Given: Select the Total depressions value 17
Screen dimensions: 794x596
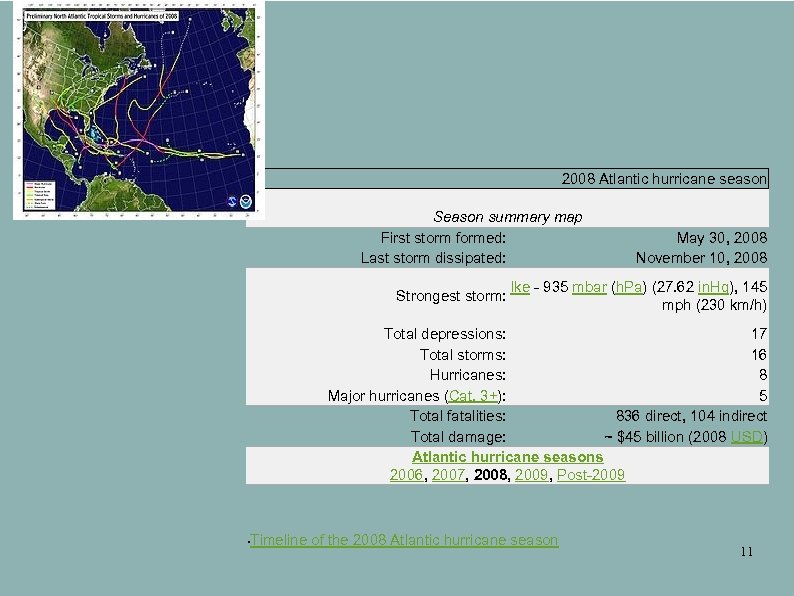Looking at the screenshot, I should tap(759, 334).
